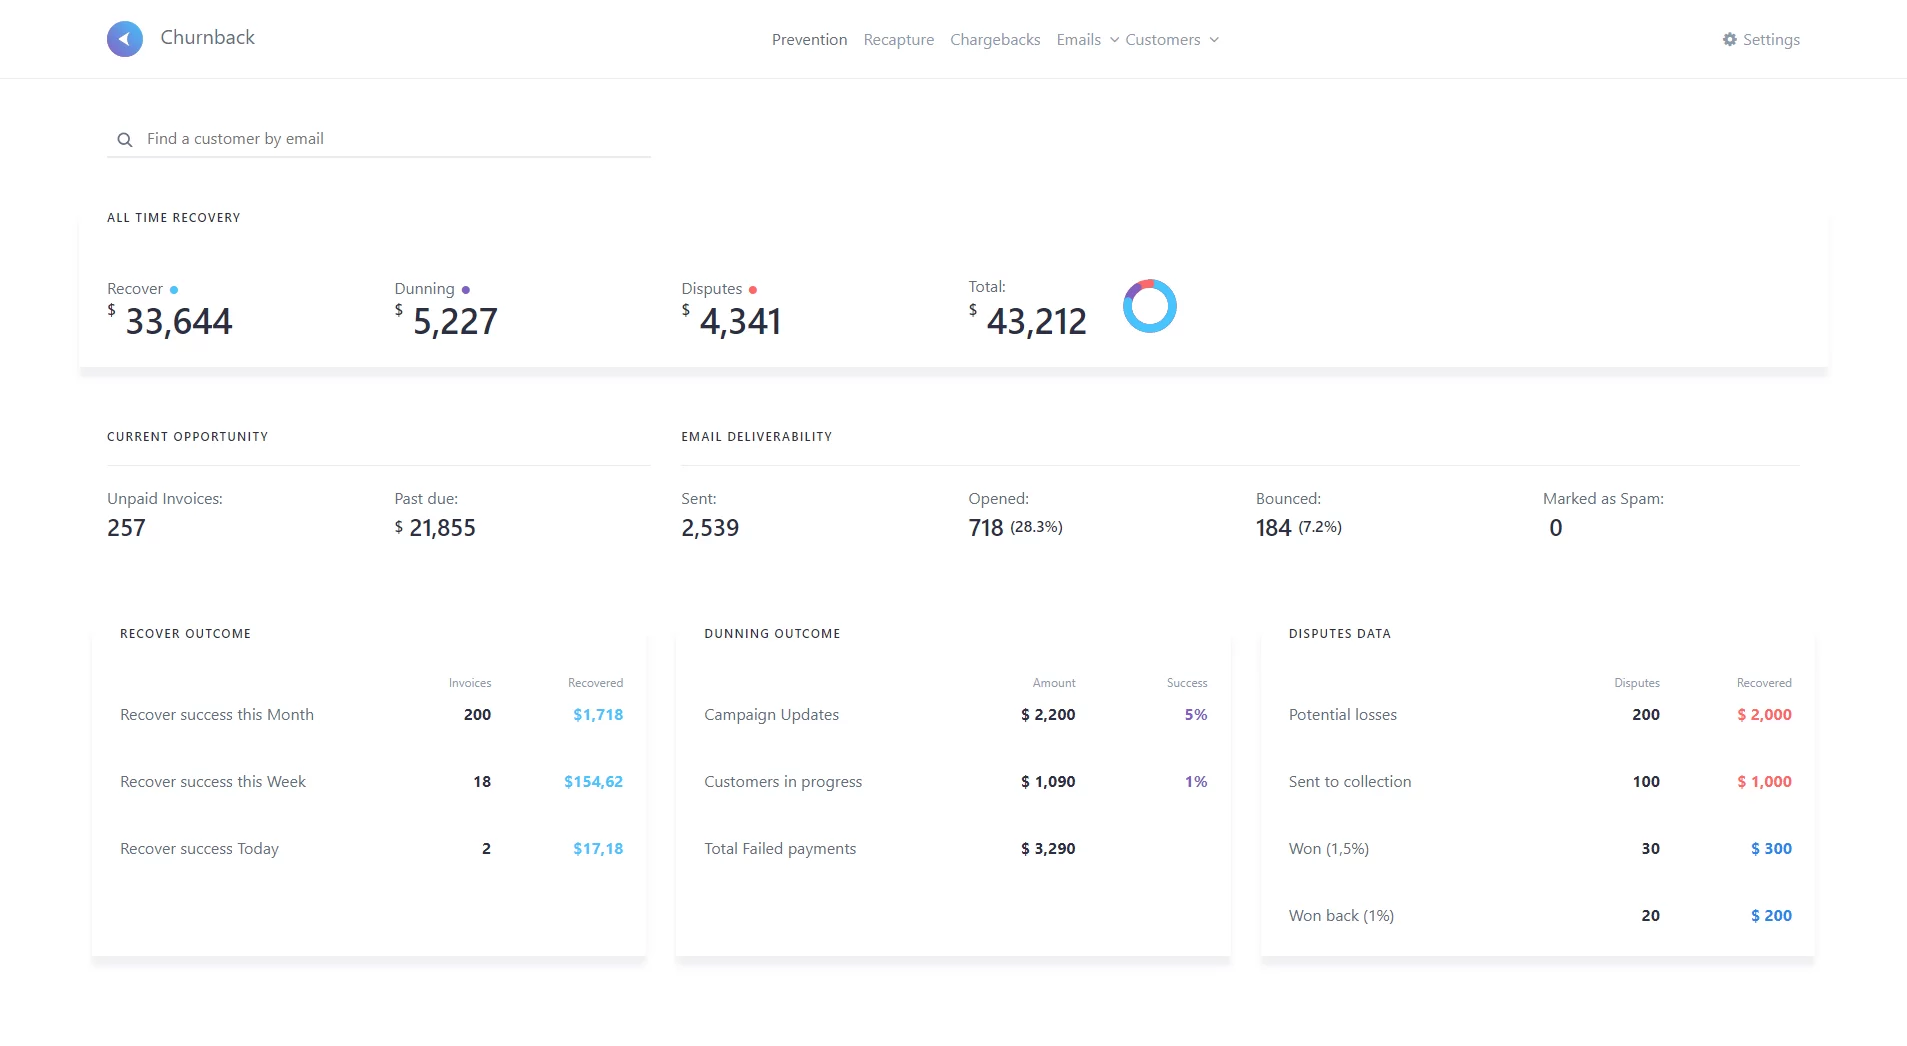The image size is (1907, 1046).
Task: Click the purple dot beside Dunning
Action: pos(466,290)
